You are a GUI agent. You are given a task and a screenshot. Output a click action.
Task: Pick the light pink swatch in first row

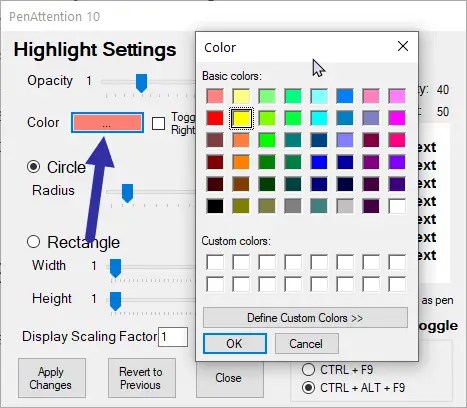371,96
